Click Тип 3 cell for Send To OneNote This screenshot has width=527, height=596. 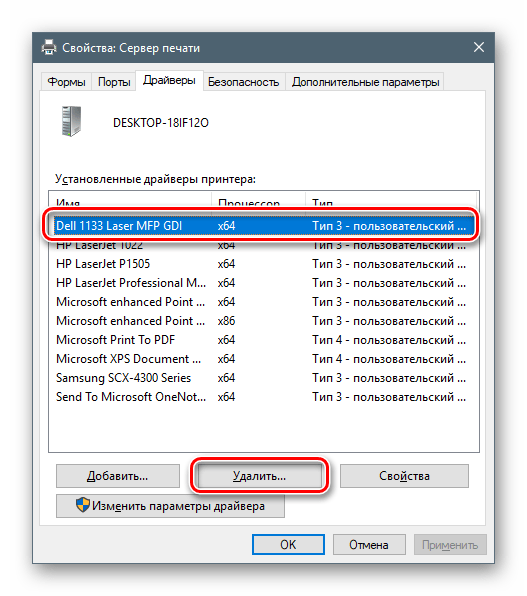pos(389,397)
